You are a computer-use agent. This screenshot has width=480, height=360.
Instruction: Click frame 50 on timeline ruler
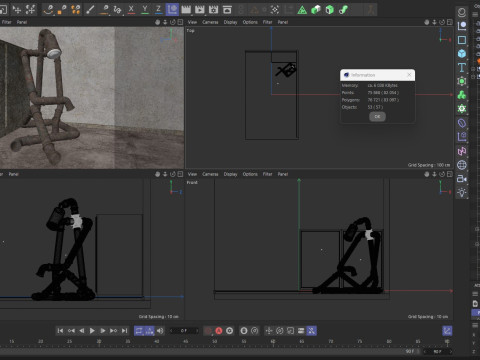(x=215, y=341)
